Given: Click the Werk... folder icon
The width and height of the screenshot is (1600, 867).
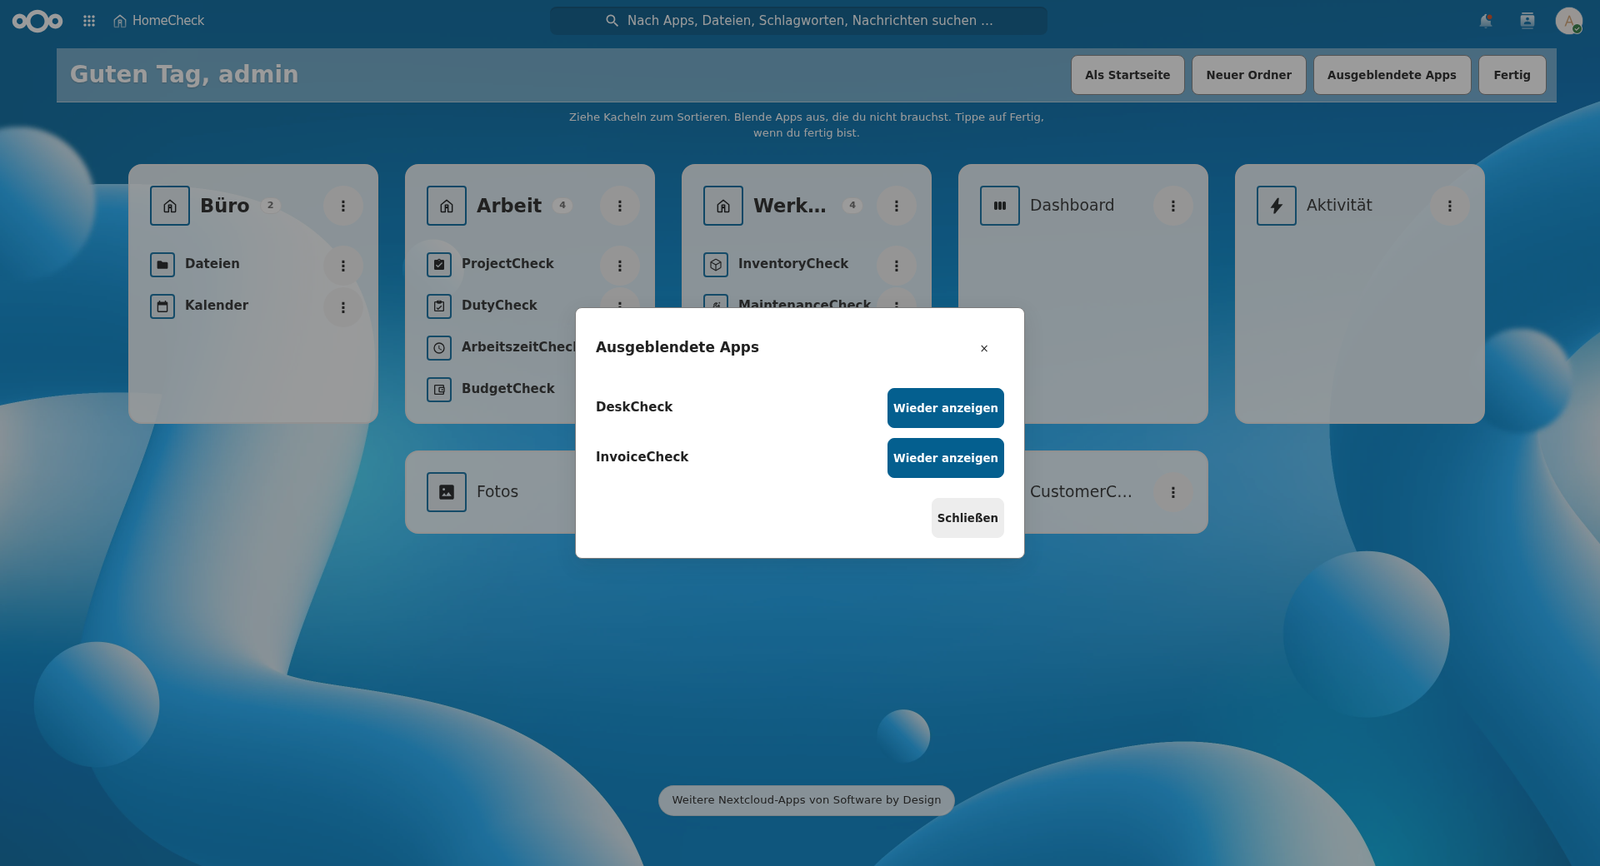Looking at the screenshot, I should point(723,206).
